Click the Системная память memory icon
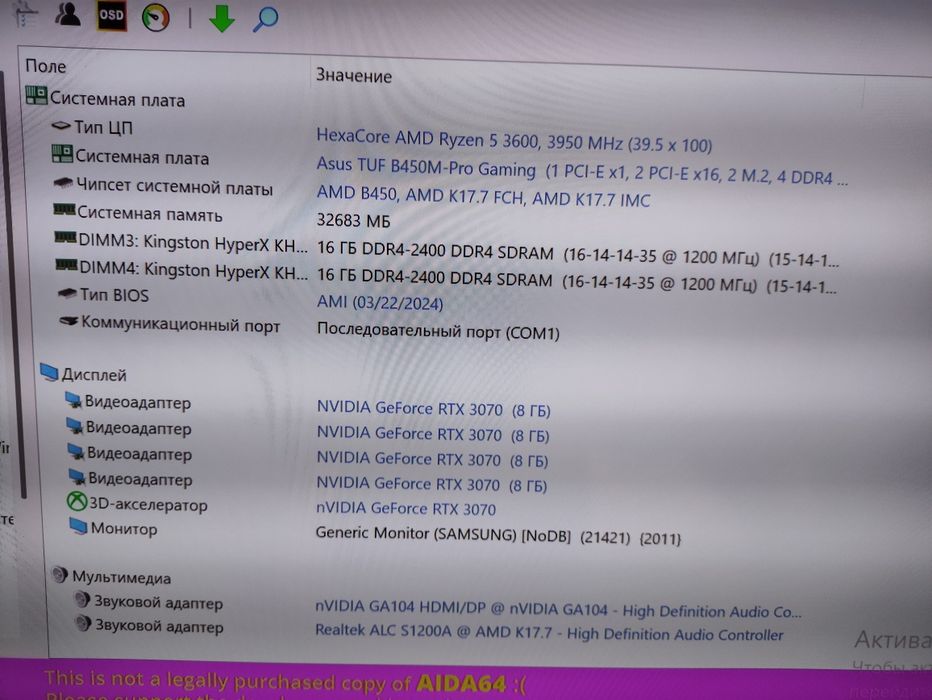The height and width of the screenshot is (700, 932). point(64,210)
